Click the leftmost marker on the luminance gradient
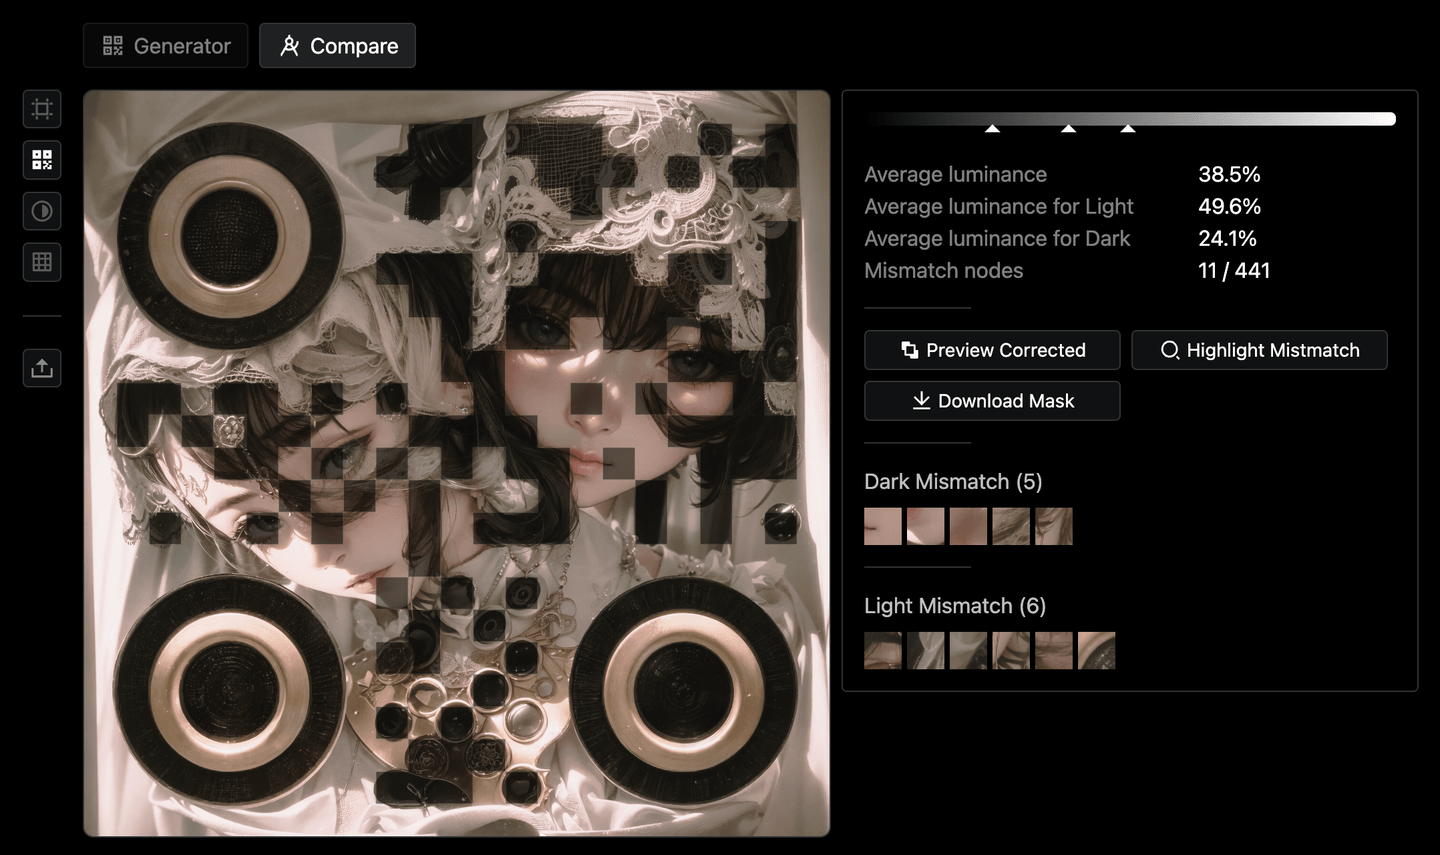The width and height of the screenshot is (1440, 855). click(992, 127)
